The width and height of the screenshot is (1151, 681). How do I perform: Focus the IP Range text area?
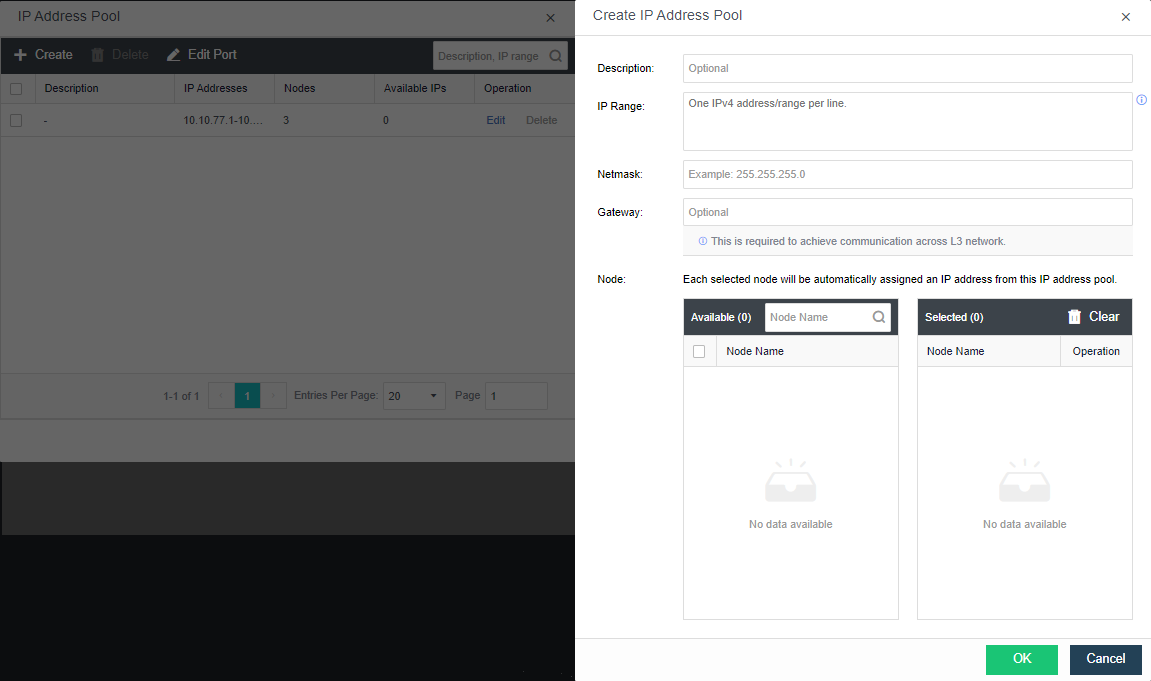907,121
